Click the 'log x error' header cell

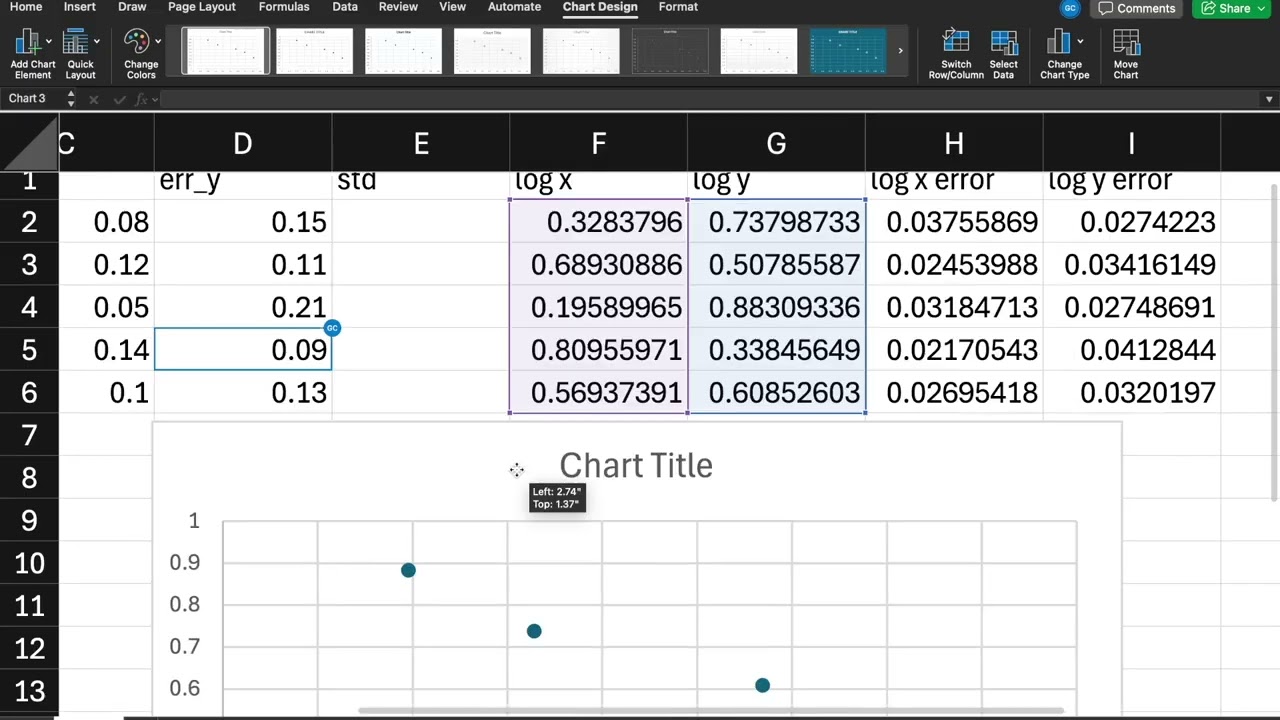954,183
